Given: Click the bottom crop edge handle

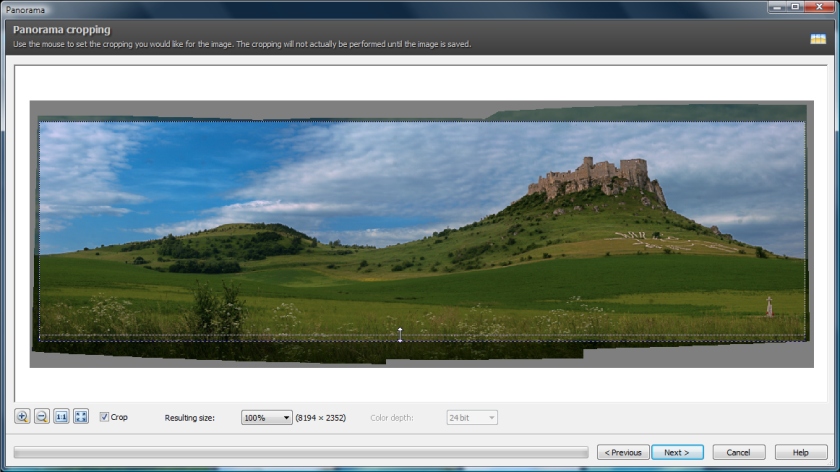Looking at the screenshot, I should [400, 335].
